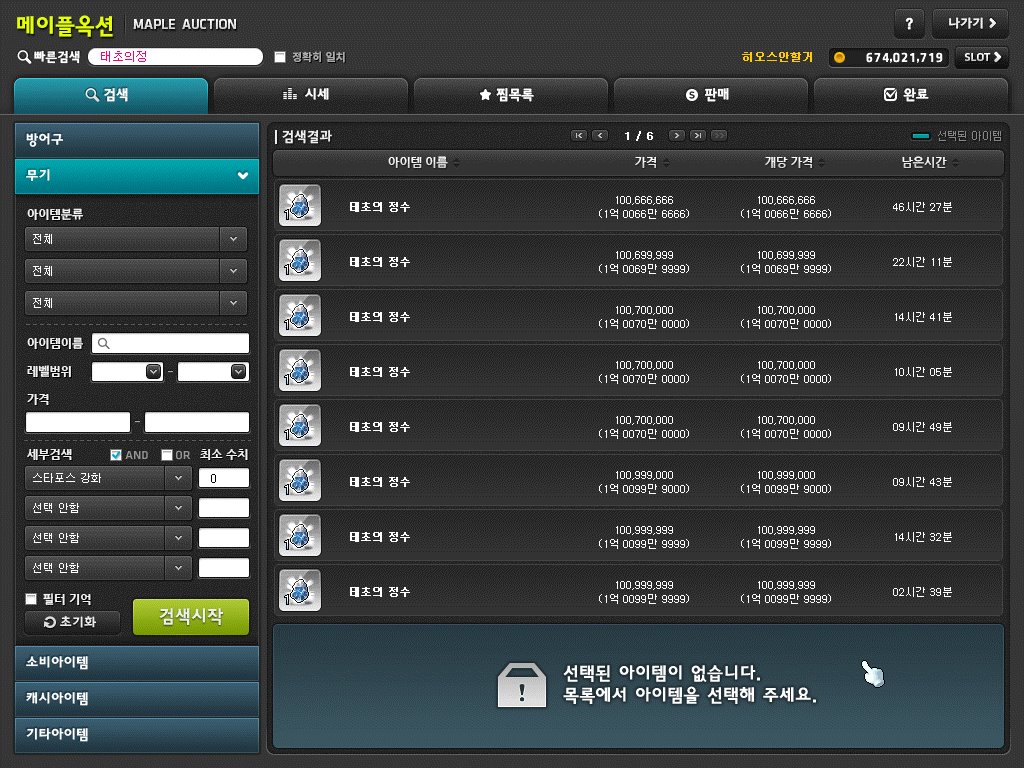The width and height of the screenshot is (1024, 768).
Task: Expand the 소비아이템 category
Action: (x=136, y=663)
